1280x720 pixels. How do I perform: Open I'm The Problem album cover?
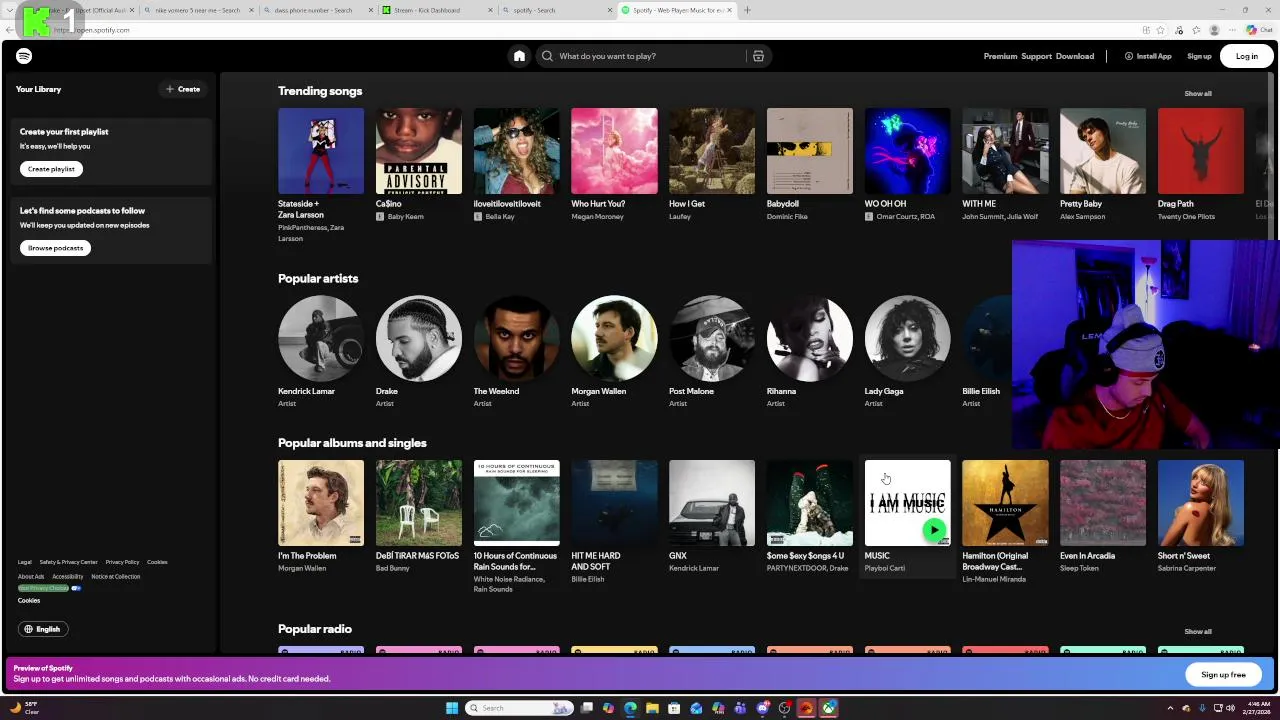click(321, 503)
